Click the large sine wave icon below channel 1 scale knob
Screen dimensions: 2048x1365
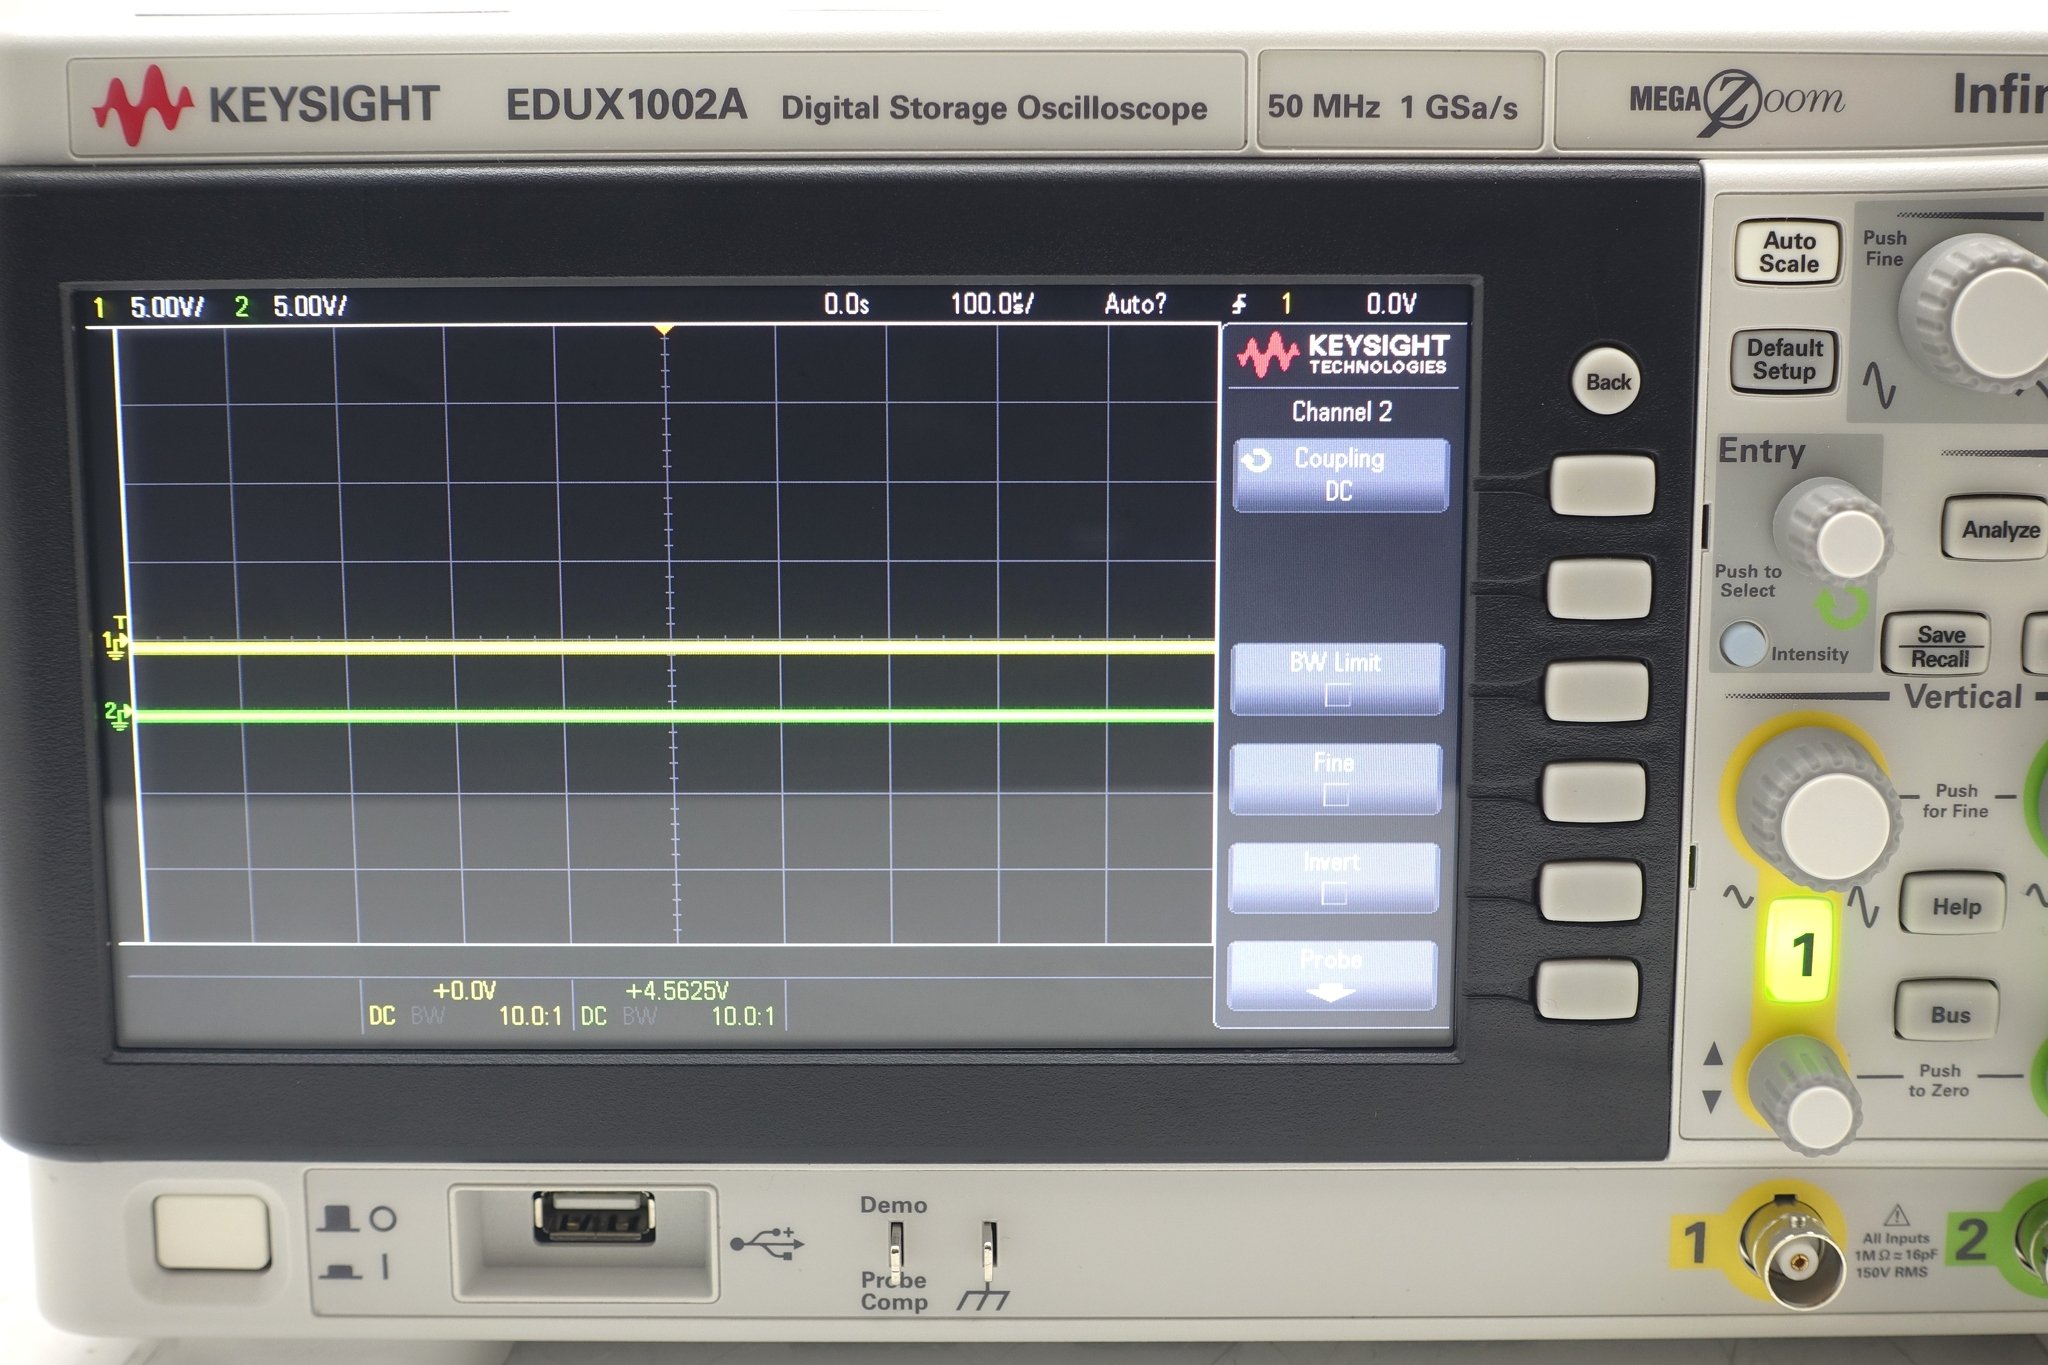point(1863,905)
